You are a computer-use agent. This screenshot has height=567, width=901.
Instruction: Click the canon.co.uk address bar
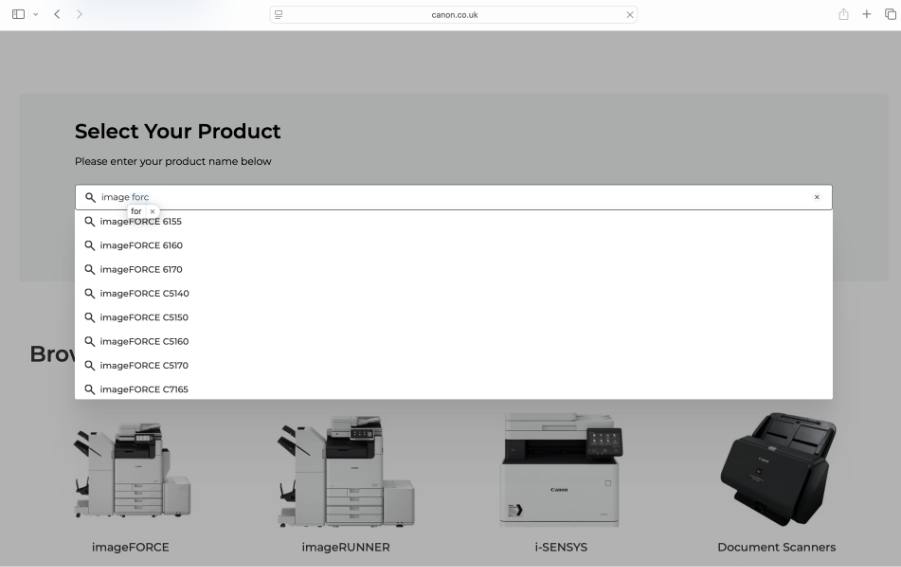[x=454, y=15]
